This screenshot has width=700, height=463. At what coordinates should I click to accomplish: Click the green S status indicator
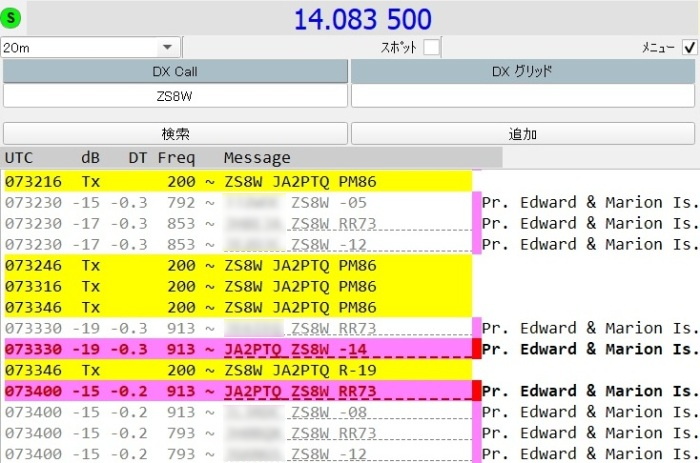pos(11,18)
